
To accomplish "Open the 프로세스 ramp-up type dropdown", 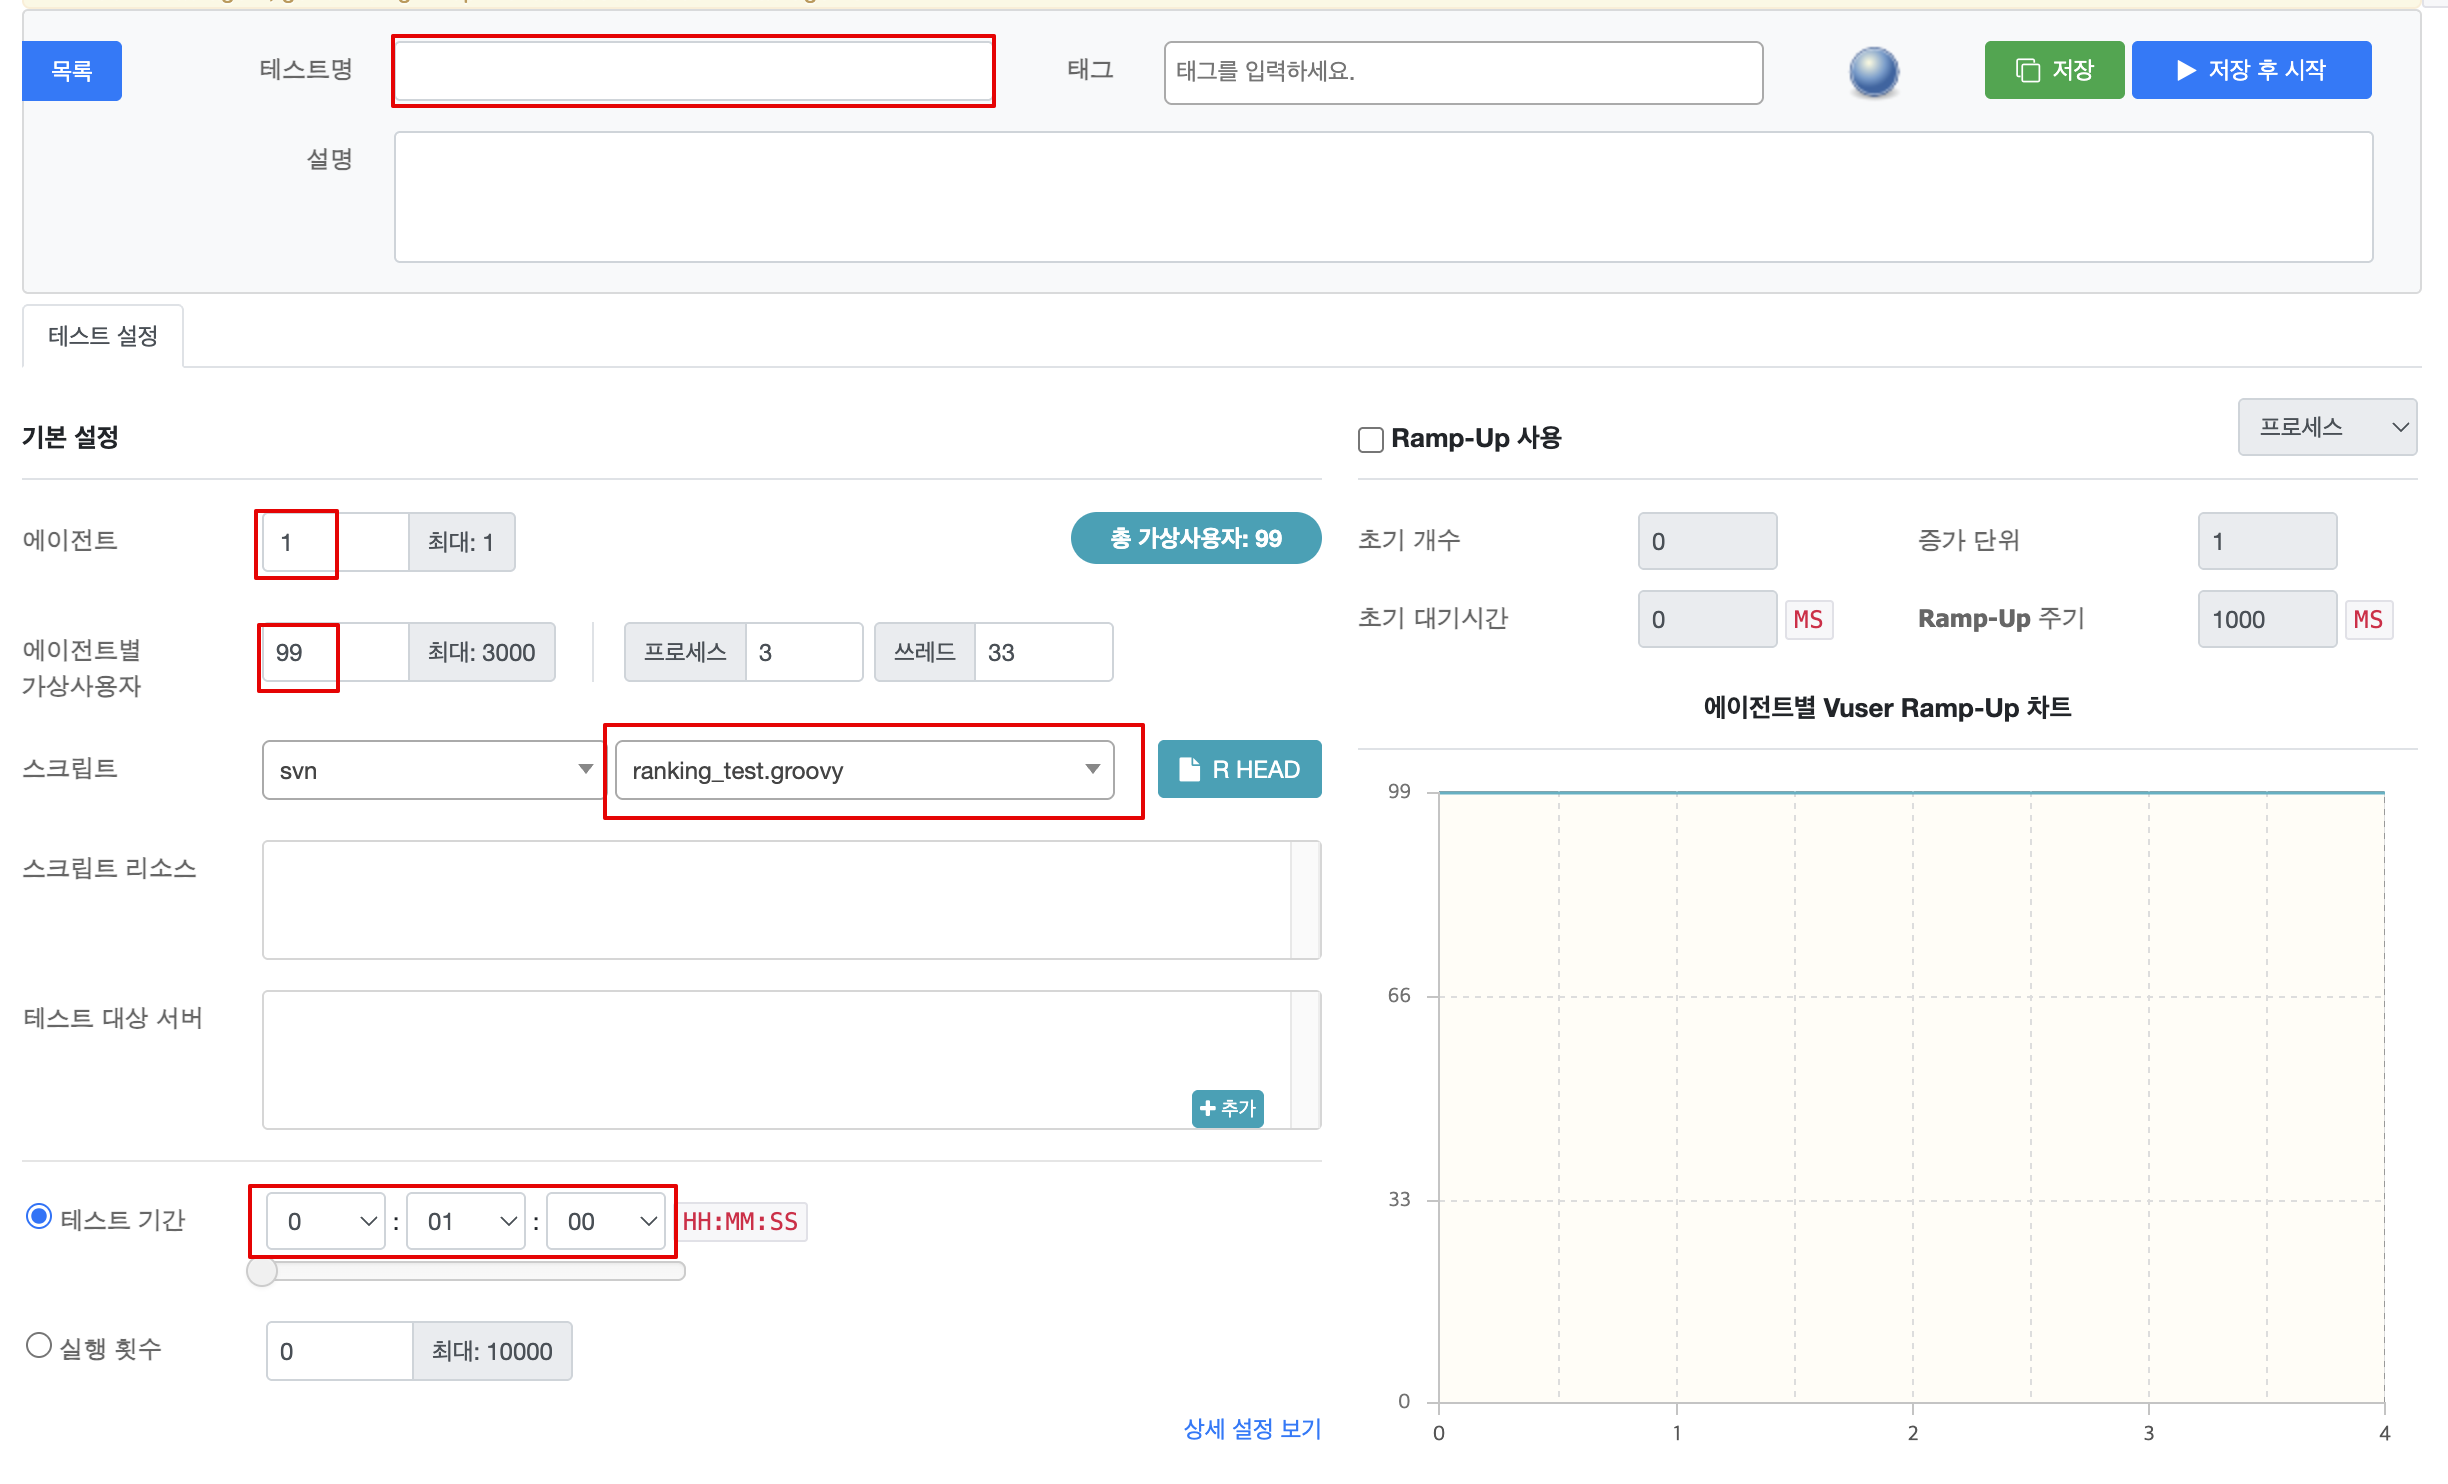I will [2326, 427].
